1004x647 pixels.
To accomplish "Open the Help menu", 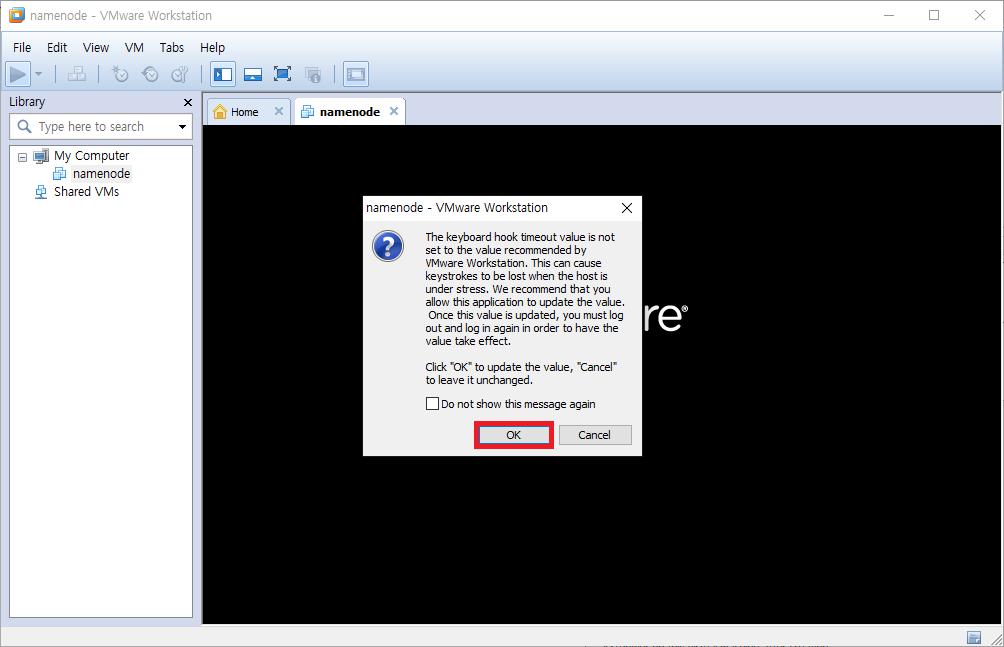I will click(x=213, y=47).
